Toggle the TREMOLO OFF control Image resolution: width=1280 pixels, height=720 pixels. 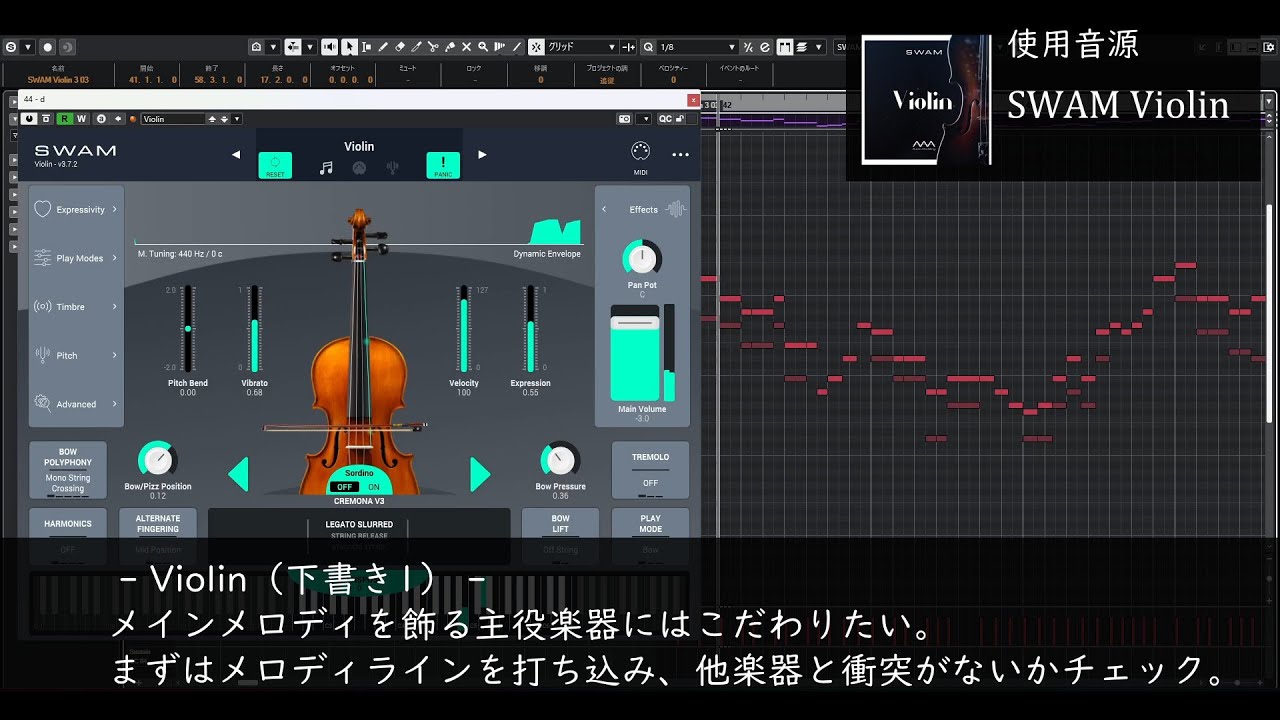tap(650, 470)
